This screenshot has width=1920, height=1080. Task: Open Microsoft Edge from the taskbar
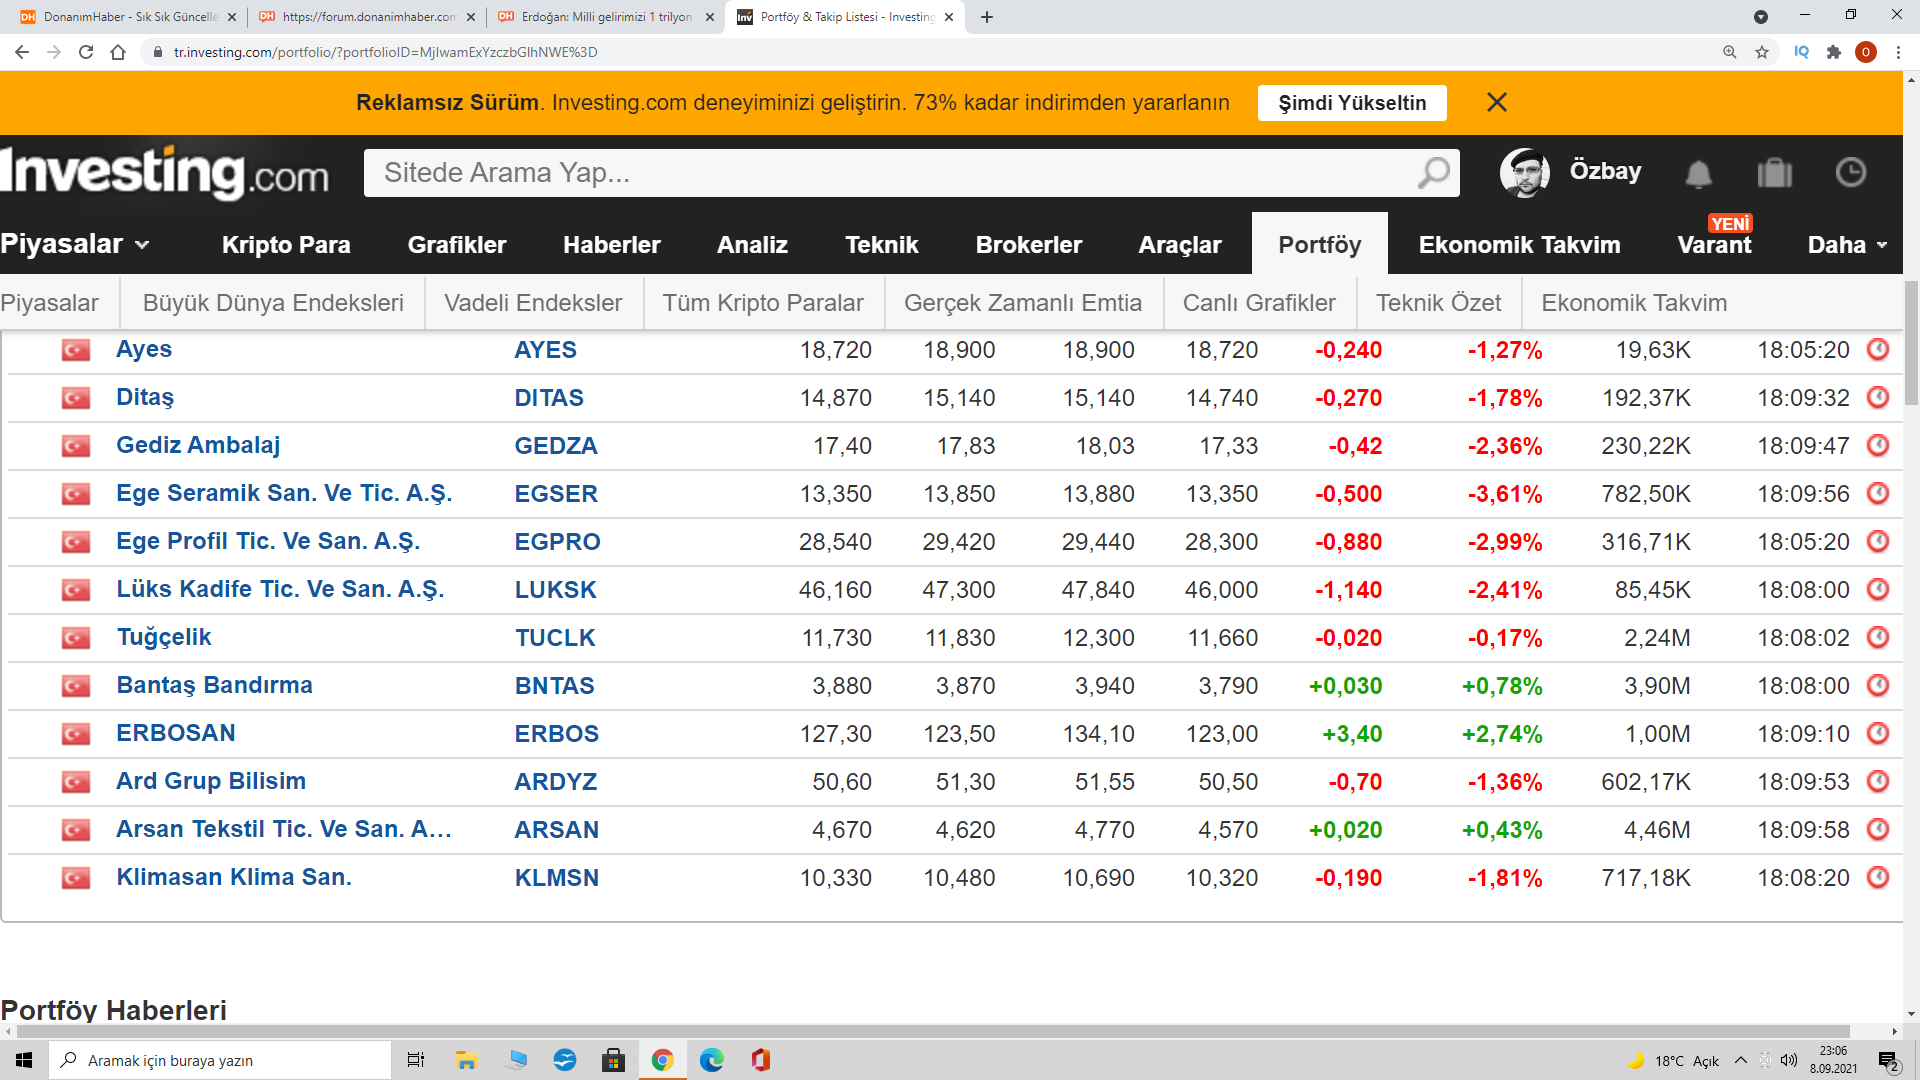(x=712, y=1060)
